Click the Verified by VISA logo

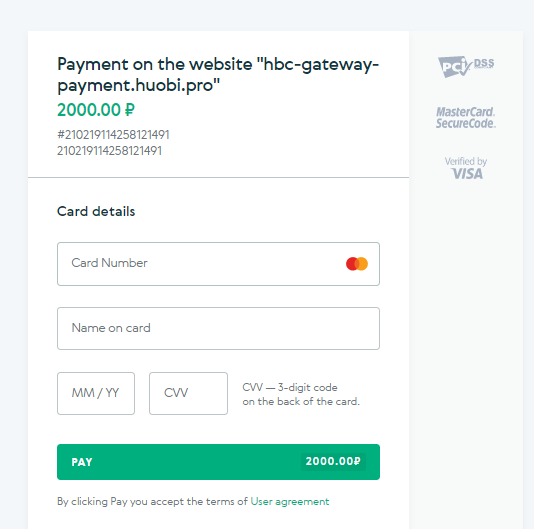(466, 168)
